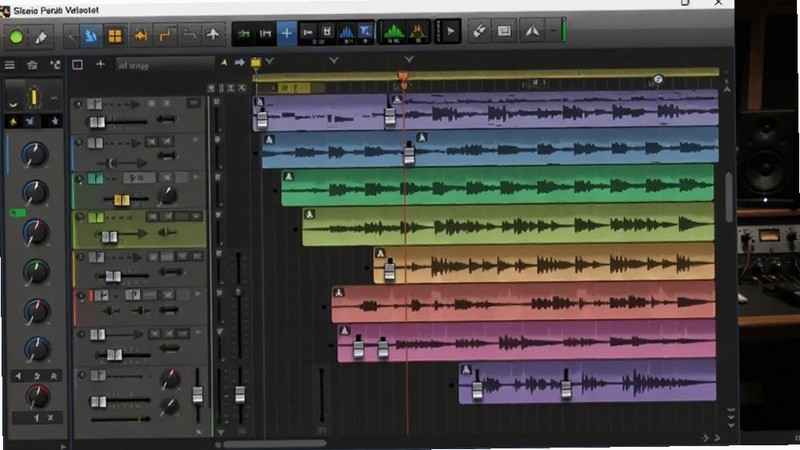Click the orange zigzag step-line icon

[x=165, y=35]
